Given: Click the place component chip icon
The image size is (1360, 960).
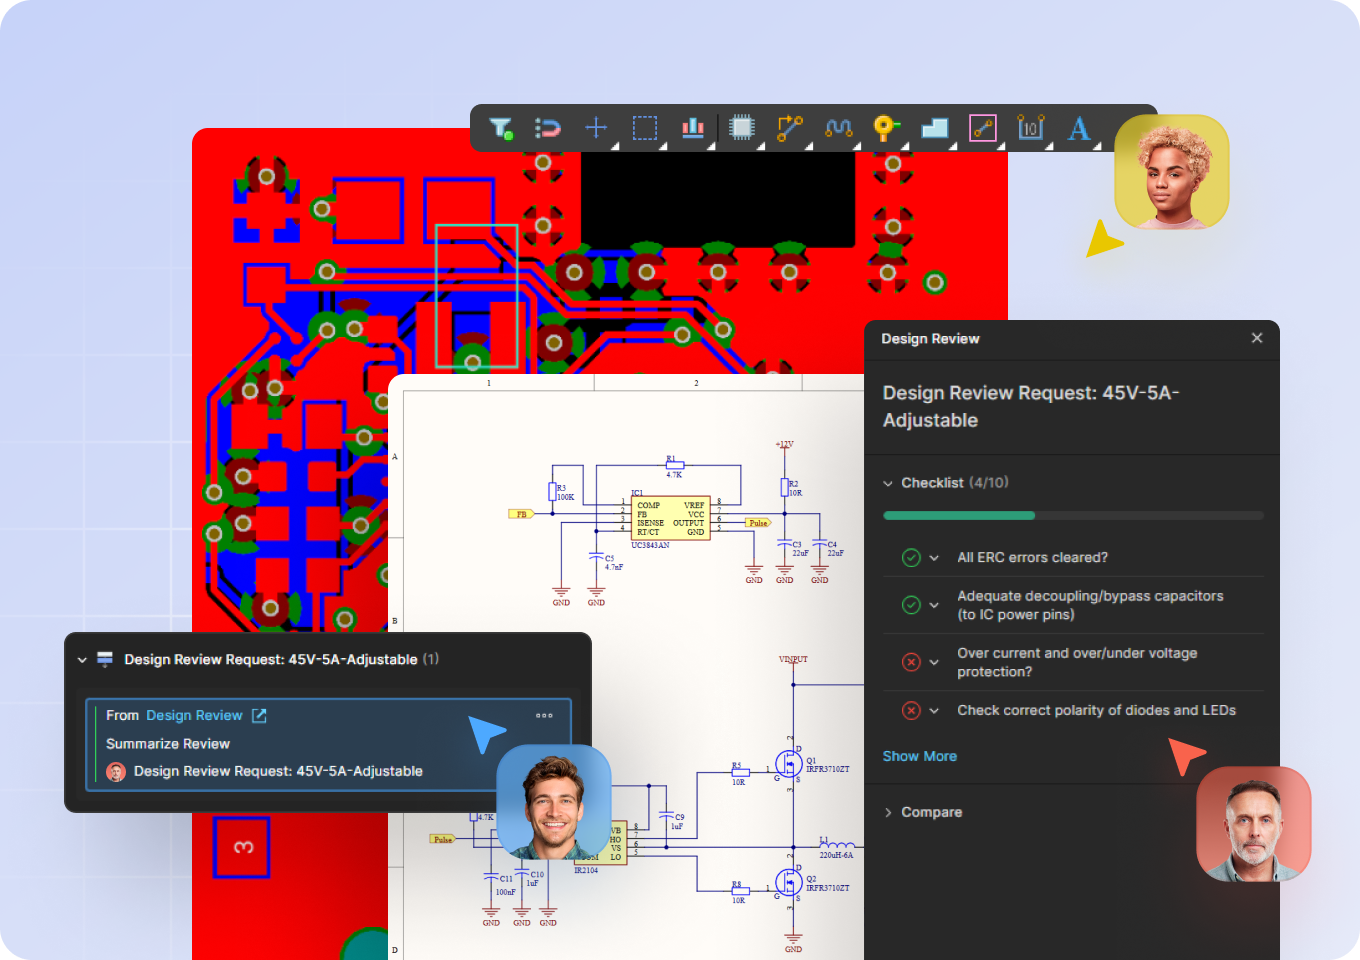Looking at the screenshot, I should coord(741,128).
